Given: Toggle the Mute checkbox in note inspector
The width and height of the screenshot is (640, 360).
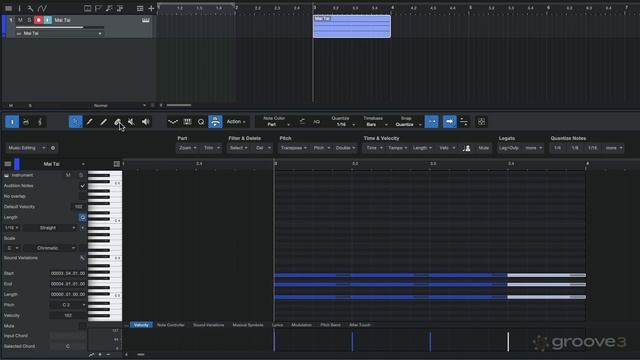Looking at the screenshot, I should tap(82, 326).
